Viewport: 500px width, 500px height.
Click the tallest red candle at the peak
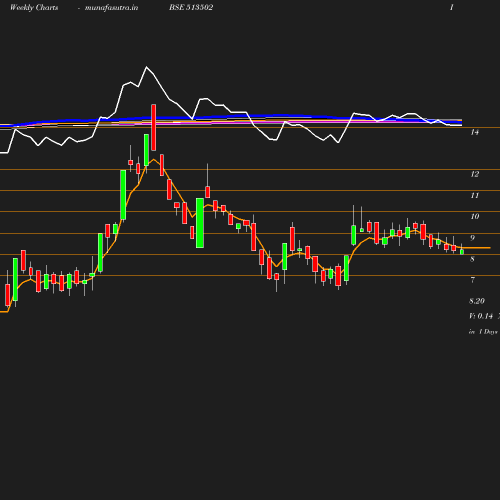coord(153,127)
